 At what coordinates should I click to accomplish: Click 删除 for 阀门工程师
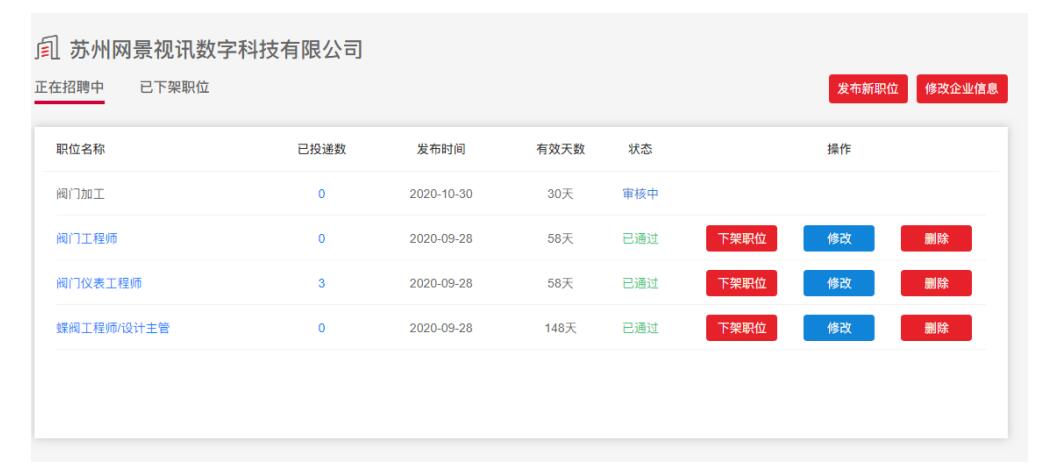coord(936,238)
